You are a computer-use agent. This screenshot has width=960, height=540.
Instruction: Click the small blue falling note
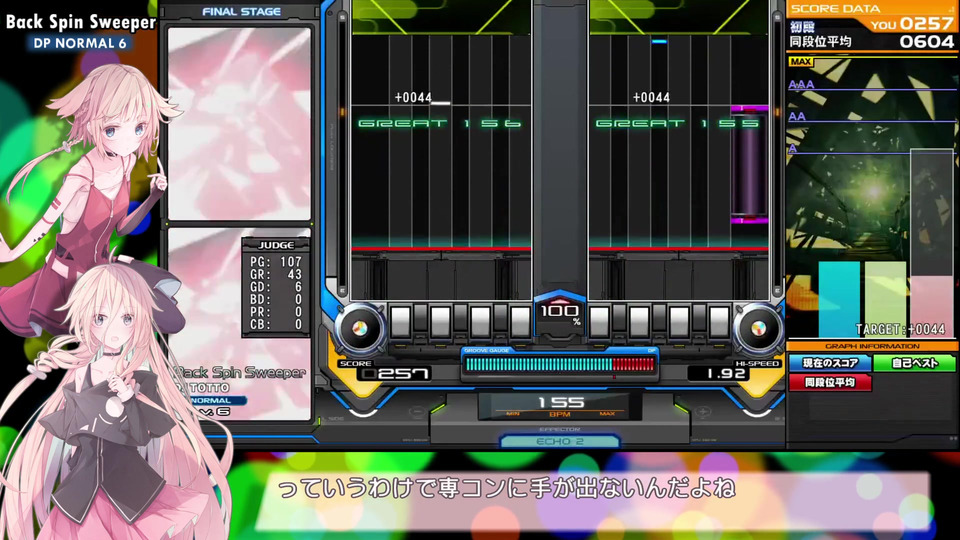659,42
